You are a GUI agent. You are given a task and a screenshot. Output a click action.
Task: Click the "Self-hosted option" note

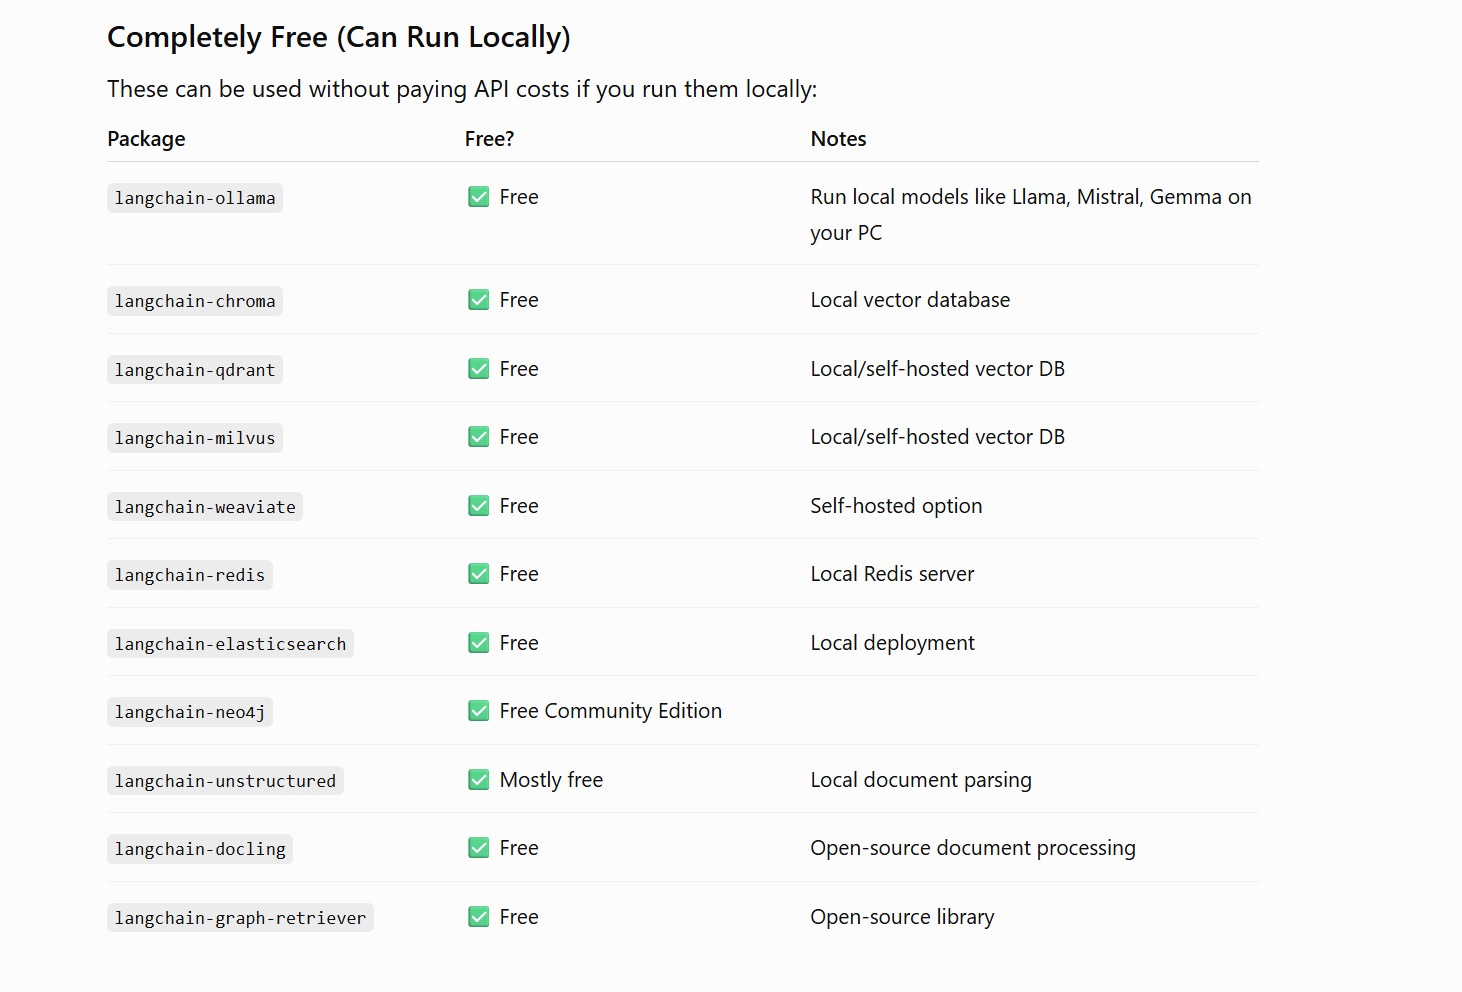[896, 506]
